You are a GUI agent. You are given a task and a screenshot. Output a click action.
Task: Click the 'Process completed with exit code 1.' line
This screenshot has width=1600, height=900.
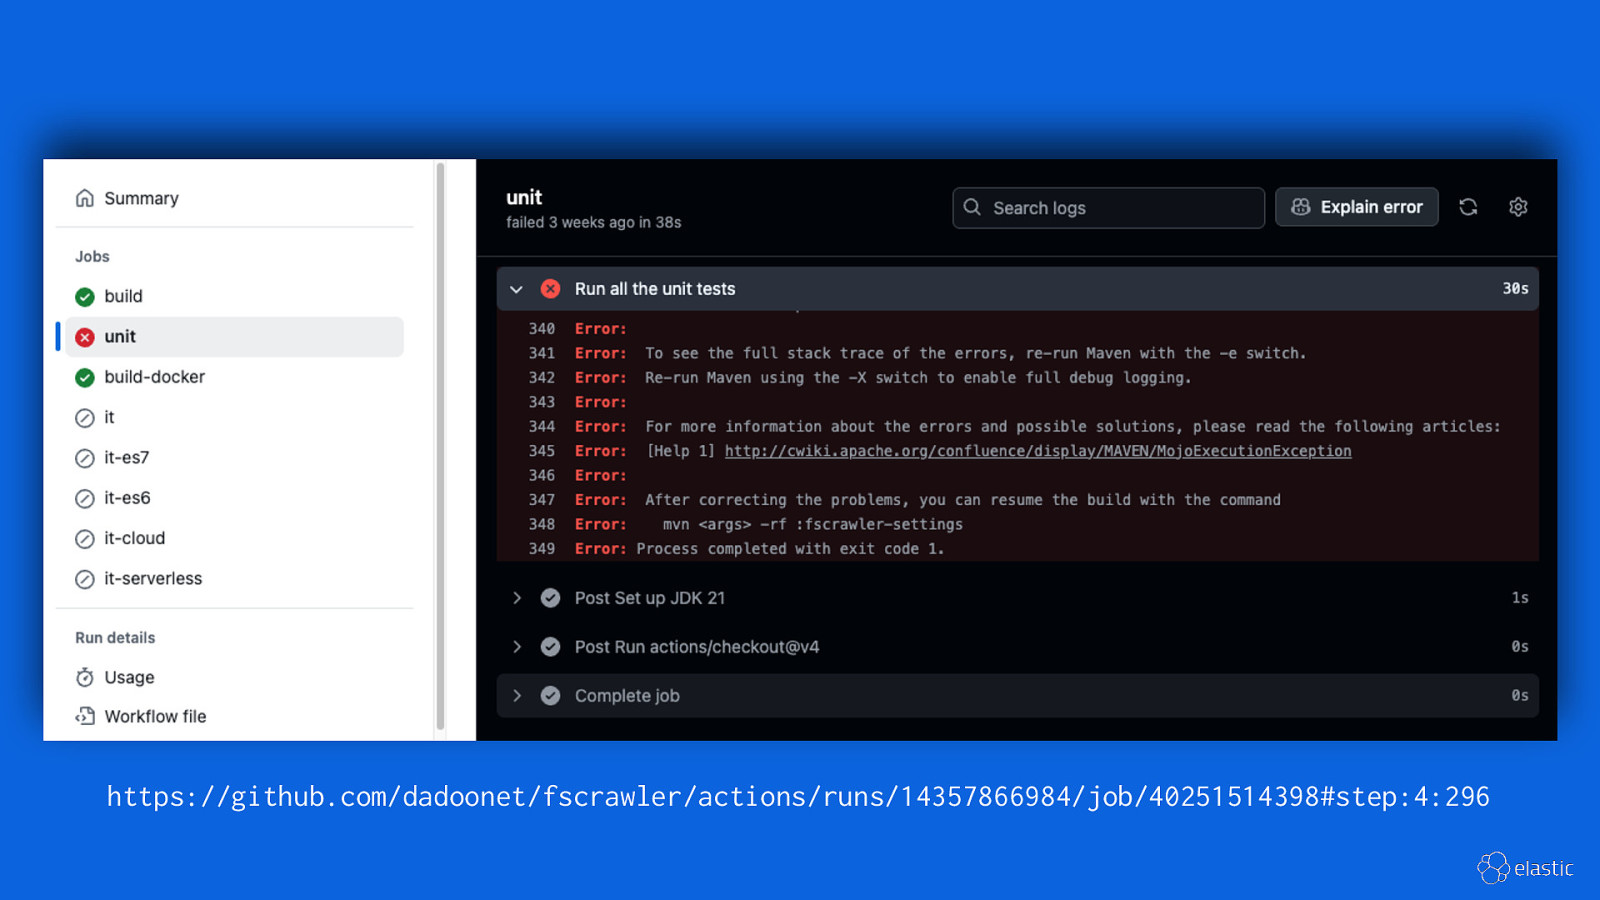pyautogui.click(x=790, y=549)
